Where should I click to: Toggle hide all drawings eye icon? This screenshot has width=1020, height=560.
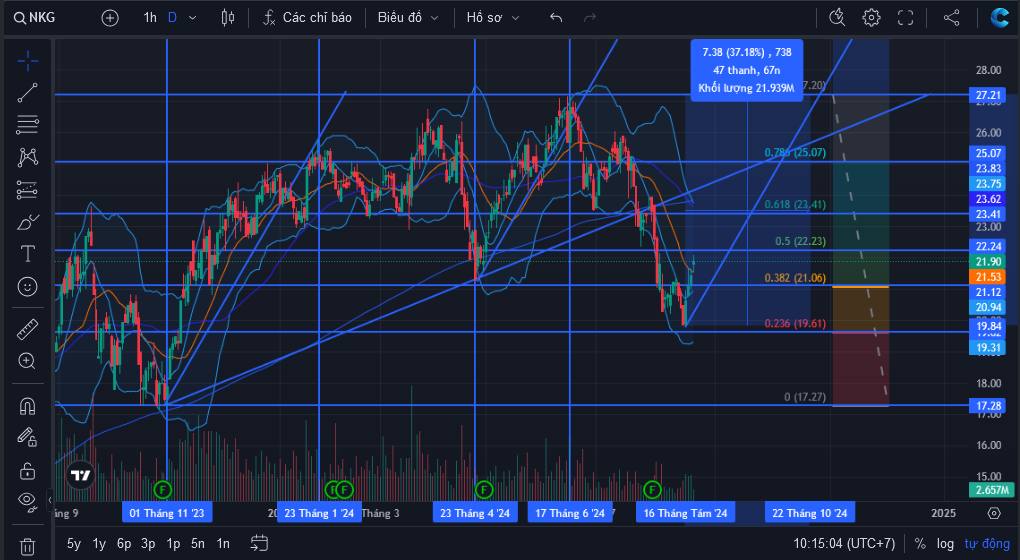(x=27, y=500)
